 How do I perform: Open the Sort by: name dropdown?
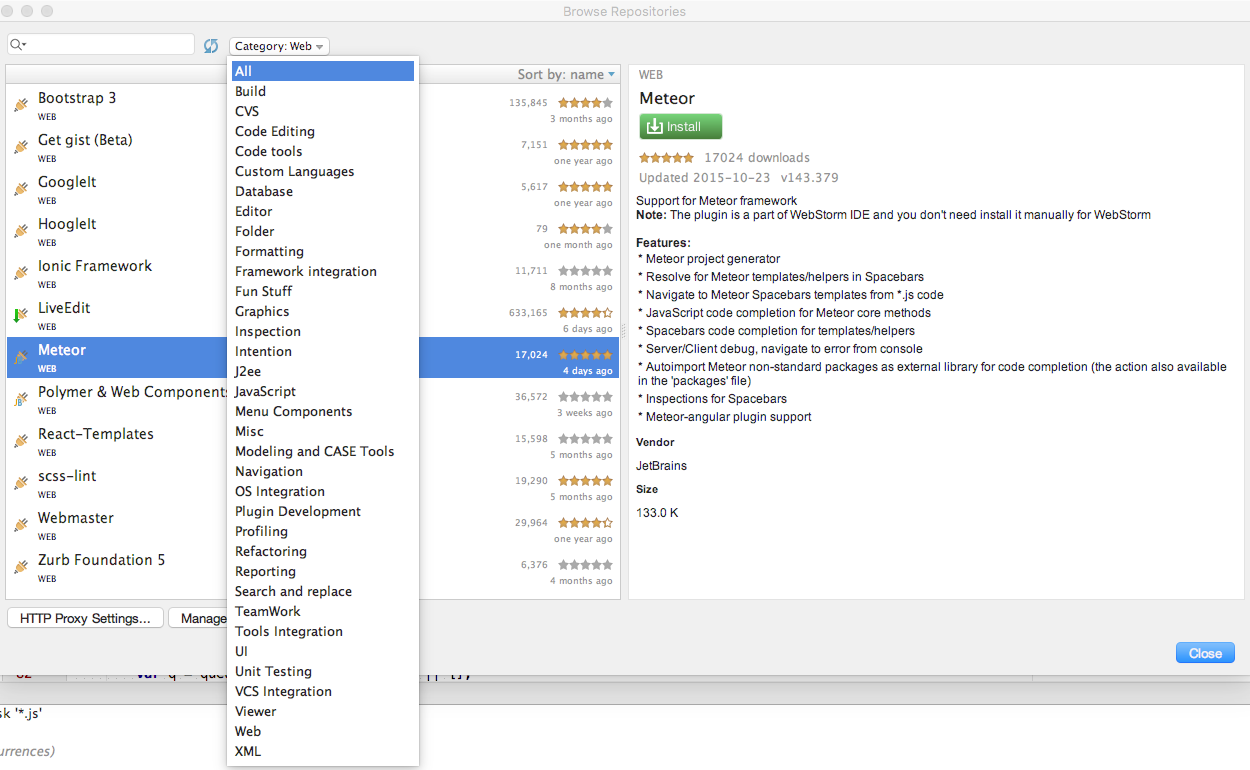click(x=566, y=75)
